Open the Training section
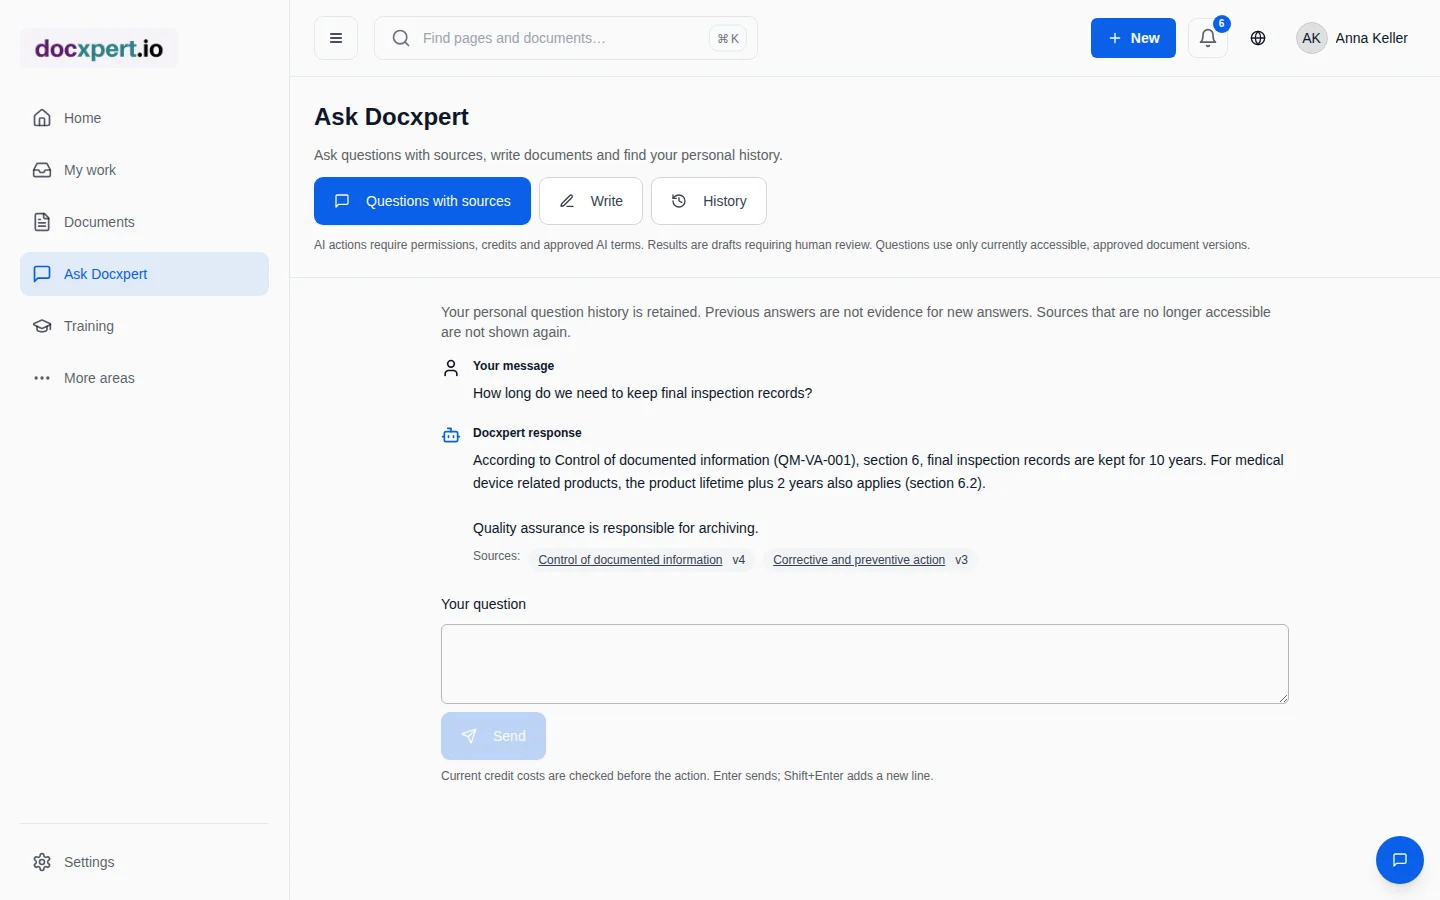This screenshot has height=900, width=1440. [144, 326]
